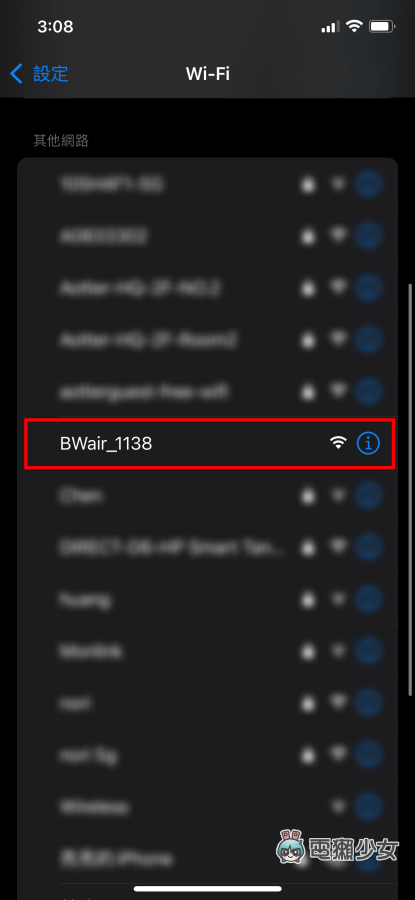The image size is (415, 900).
Task: Tap the back chevron beside 設定
Action: (x=17, y=73)
